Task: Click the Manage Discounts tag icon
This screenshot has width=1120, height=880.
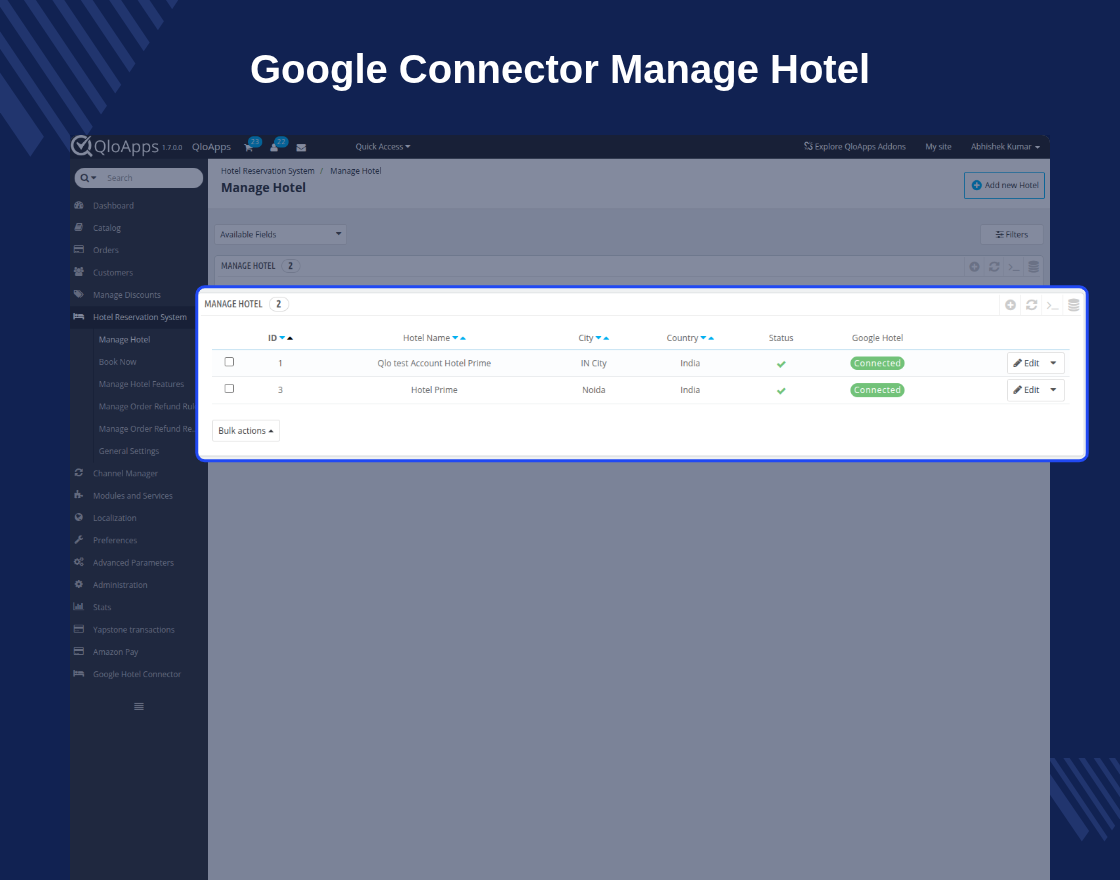Action: point(79,294)
